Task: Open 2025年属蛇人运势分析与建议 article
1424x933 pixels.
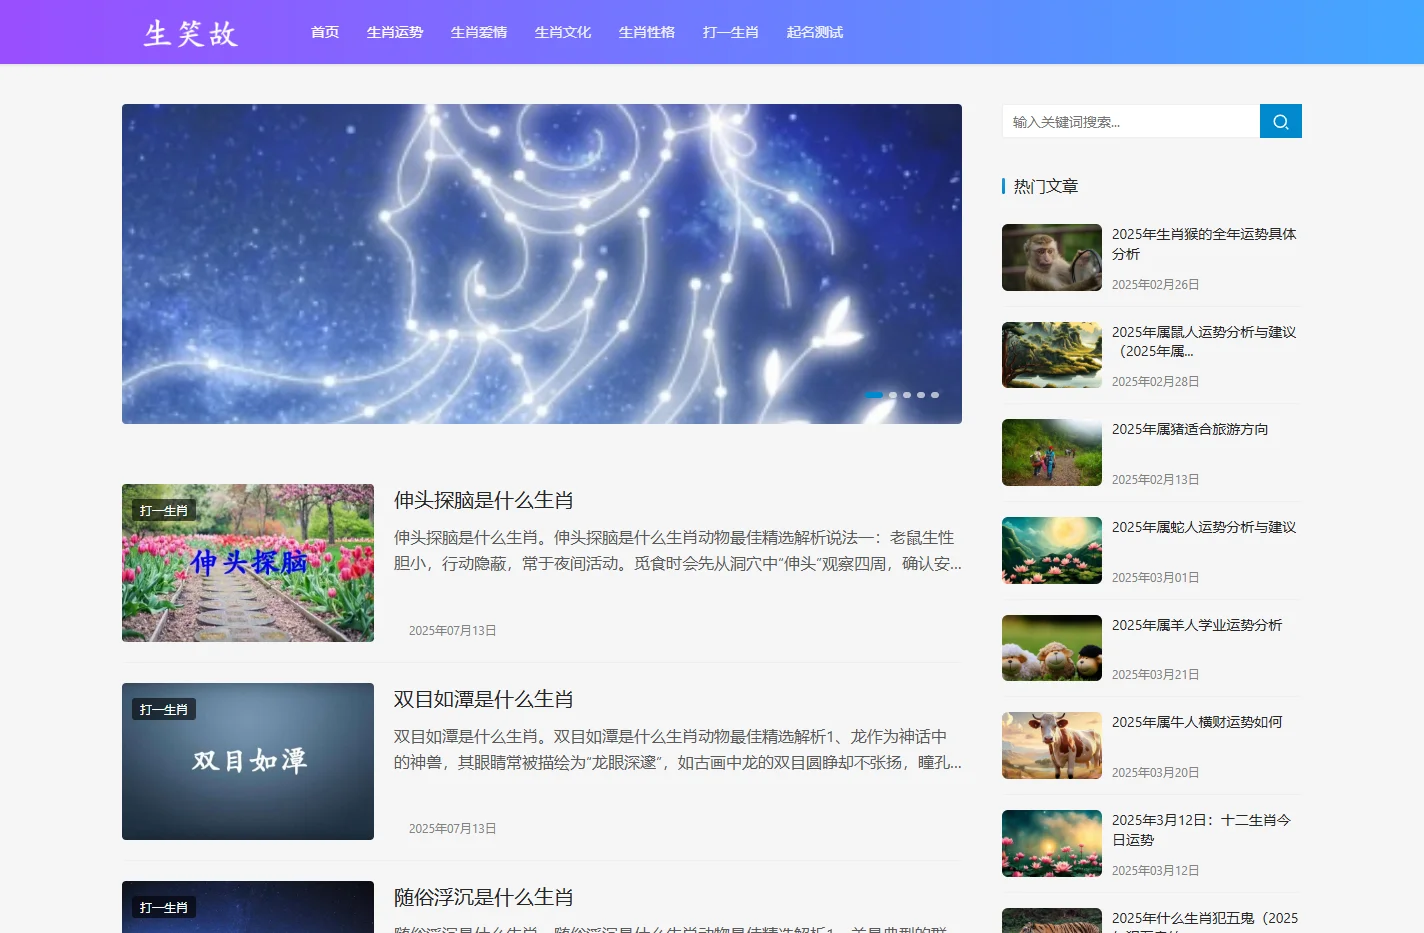Action: [x=1204, y=527]
